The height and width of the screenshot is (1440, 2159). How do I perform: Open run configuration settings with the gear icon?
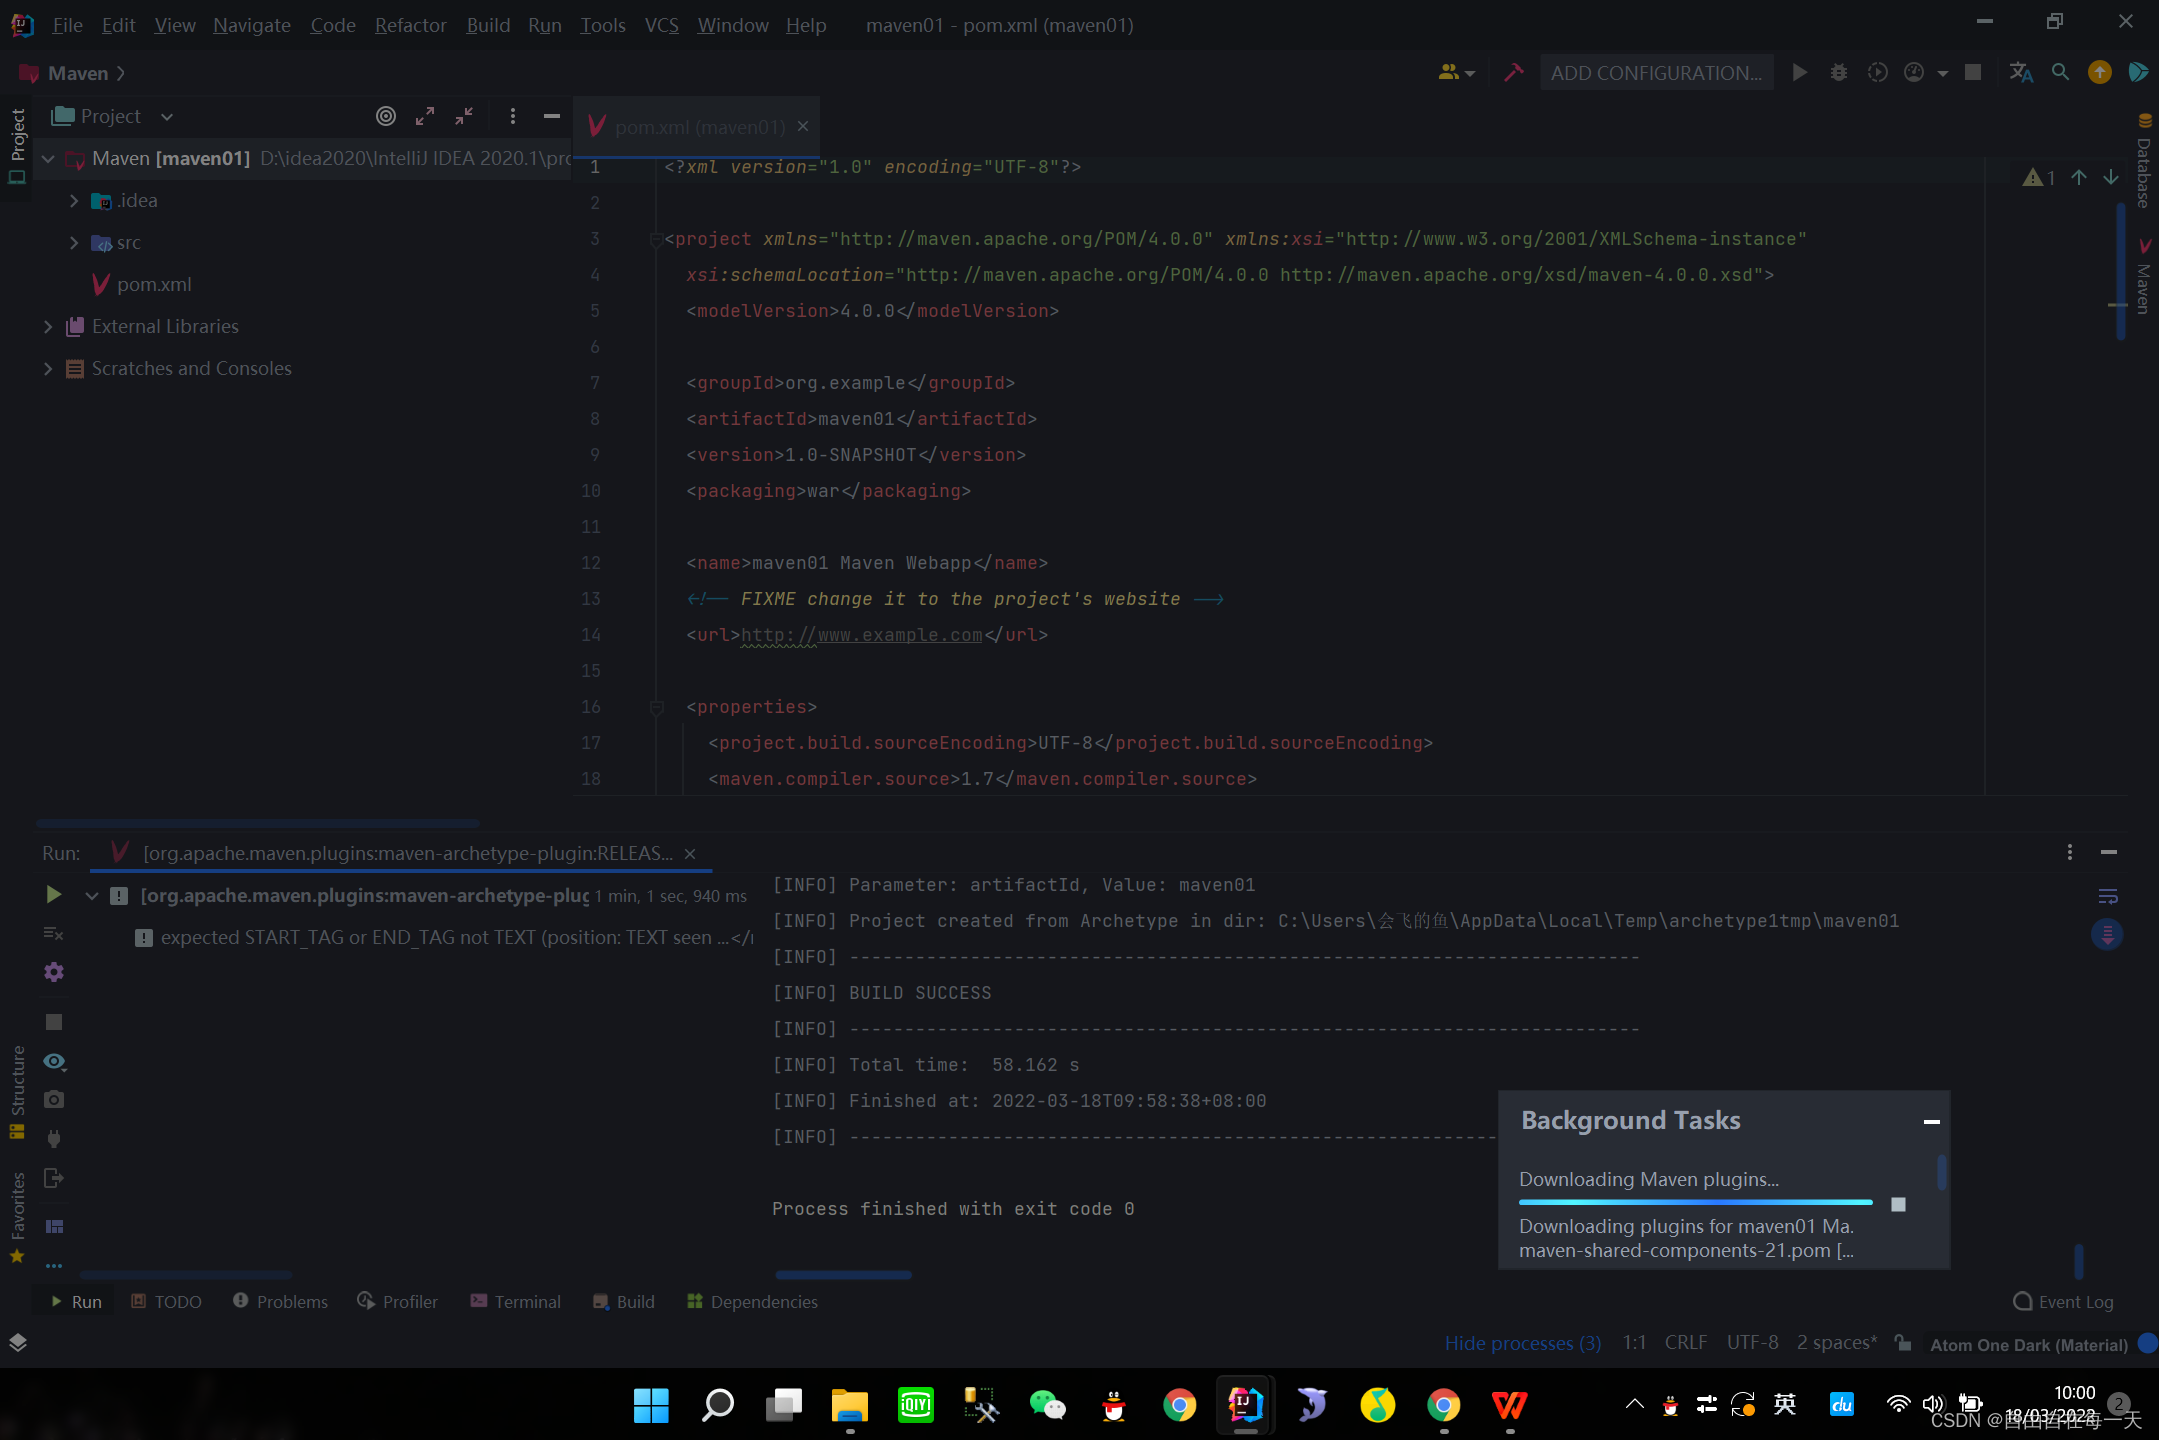pyautogui.click(x=53, y=971)
